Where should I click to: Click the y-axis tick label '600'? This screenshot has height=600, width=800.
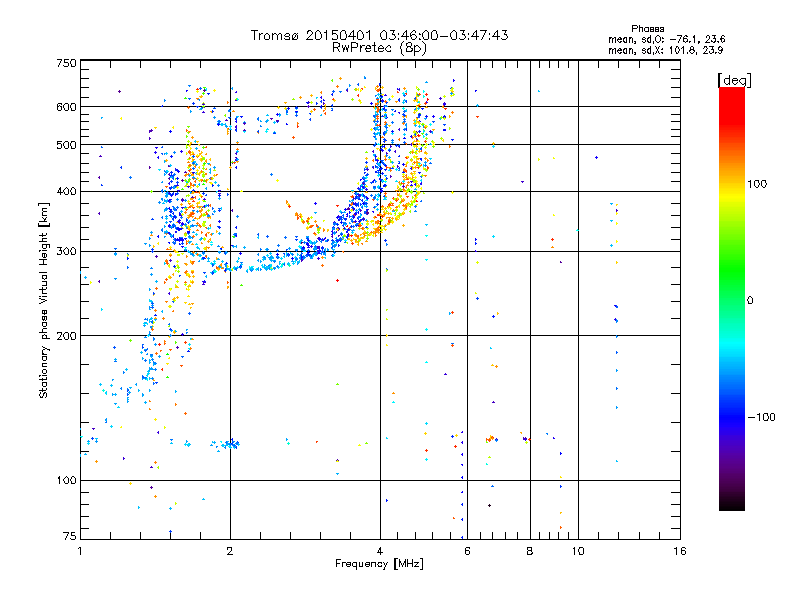click(66, 107)
